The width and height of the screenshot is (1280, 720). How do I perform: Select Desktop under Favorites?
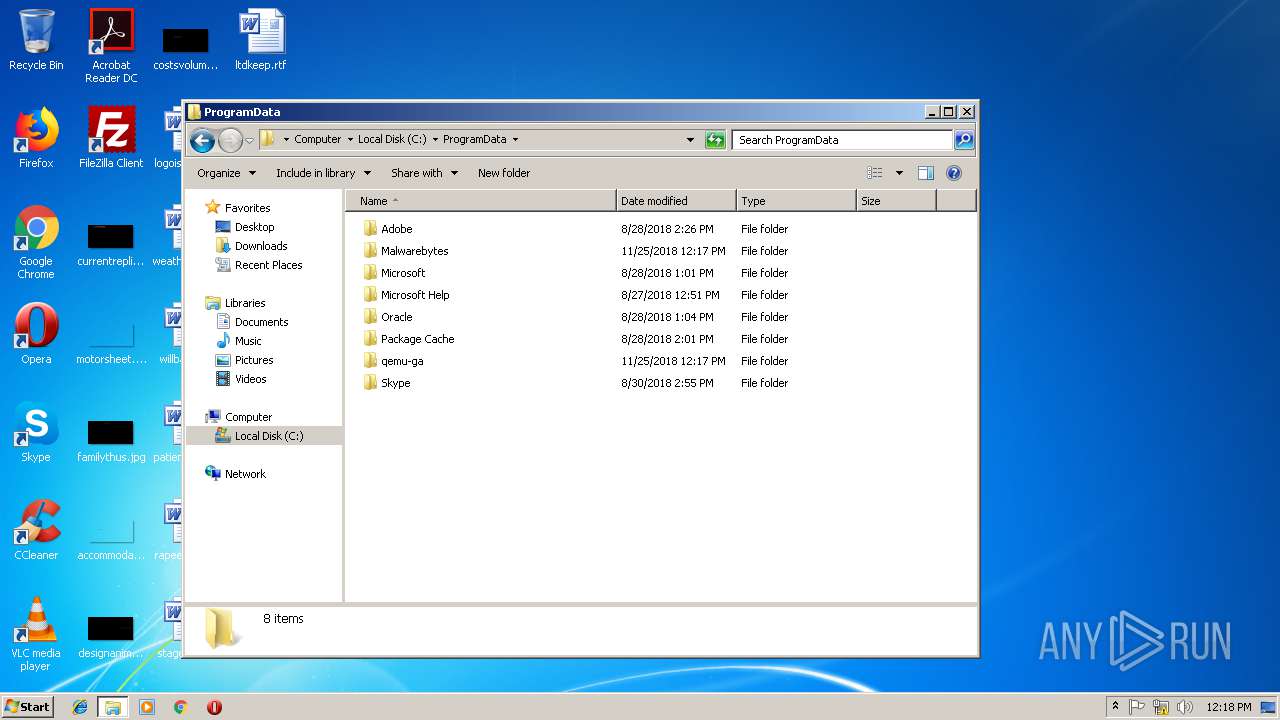pos(254,227)
